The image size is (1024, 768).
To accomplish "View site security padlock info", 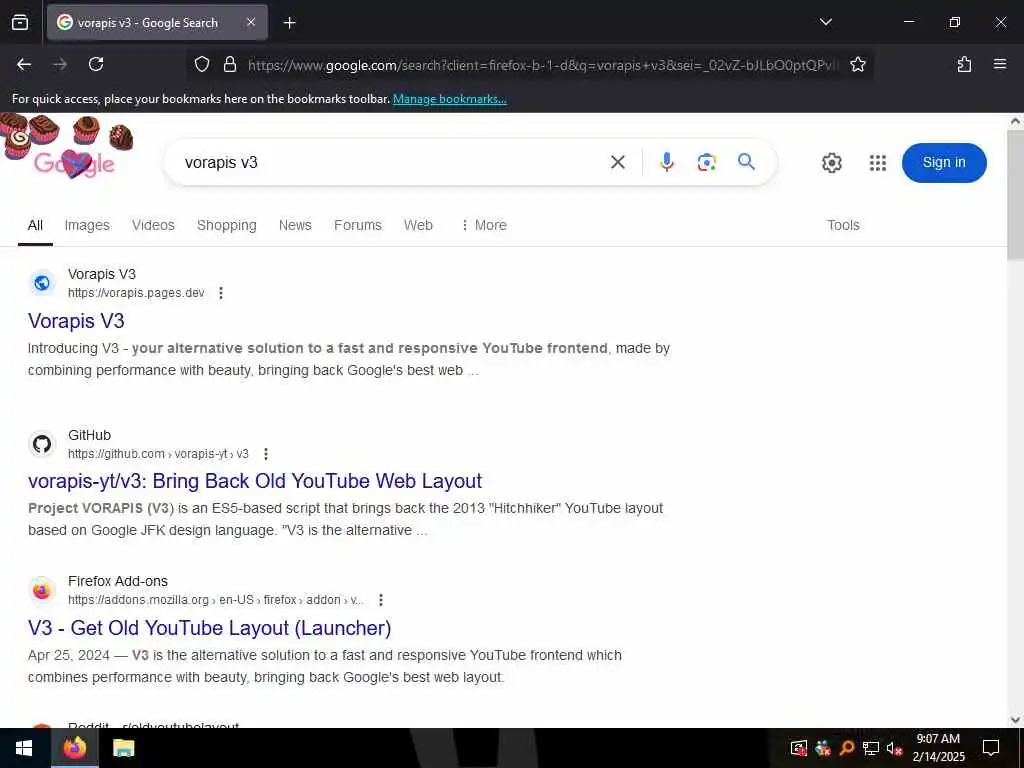I will pos(229,64).
